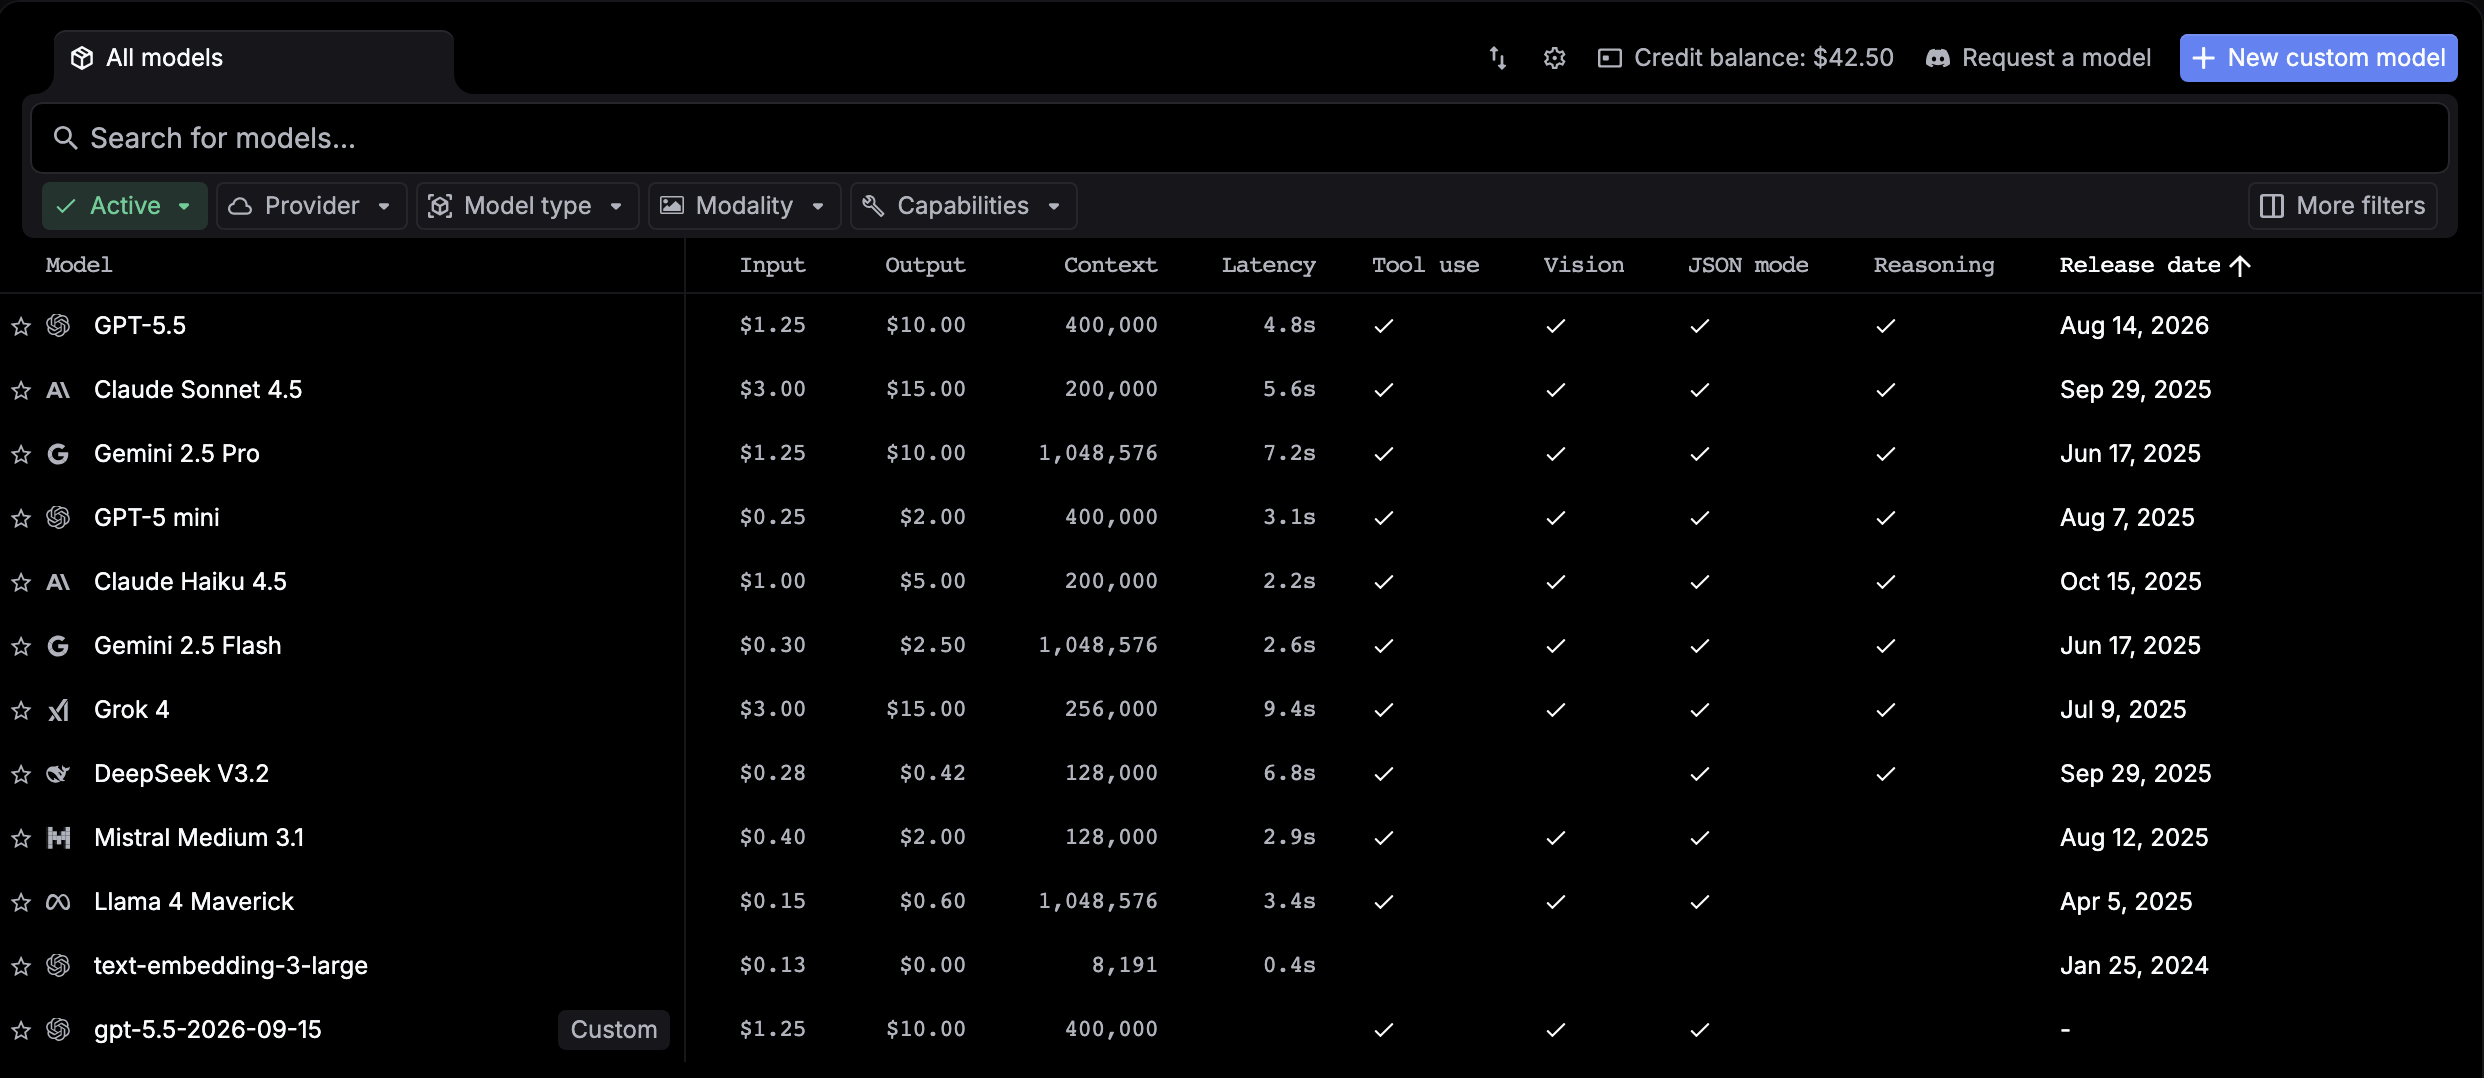The height and width of the screenshot is (1078, 2484).
Task: Click the OpenAI icon beside GPT-5 mini
Action: pos(58,518)
